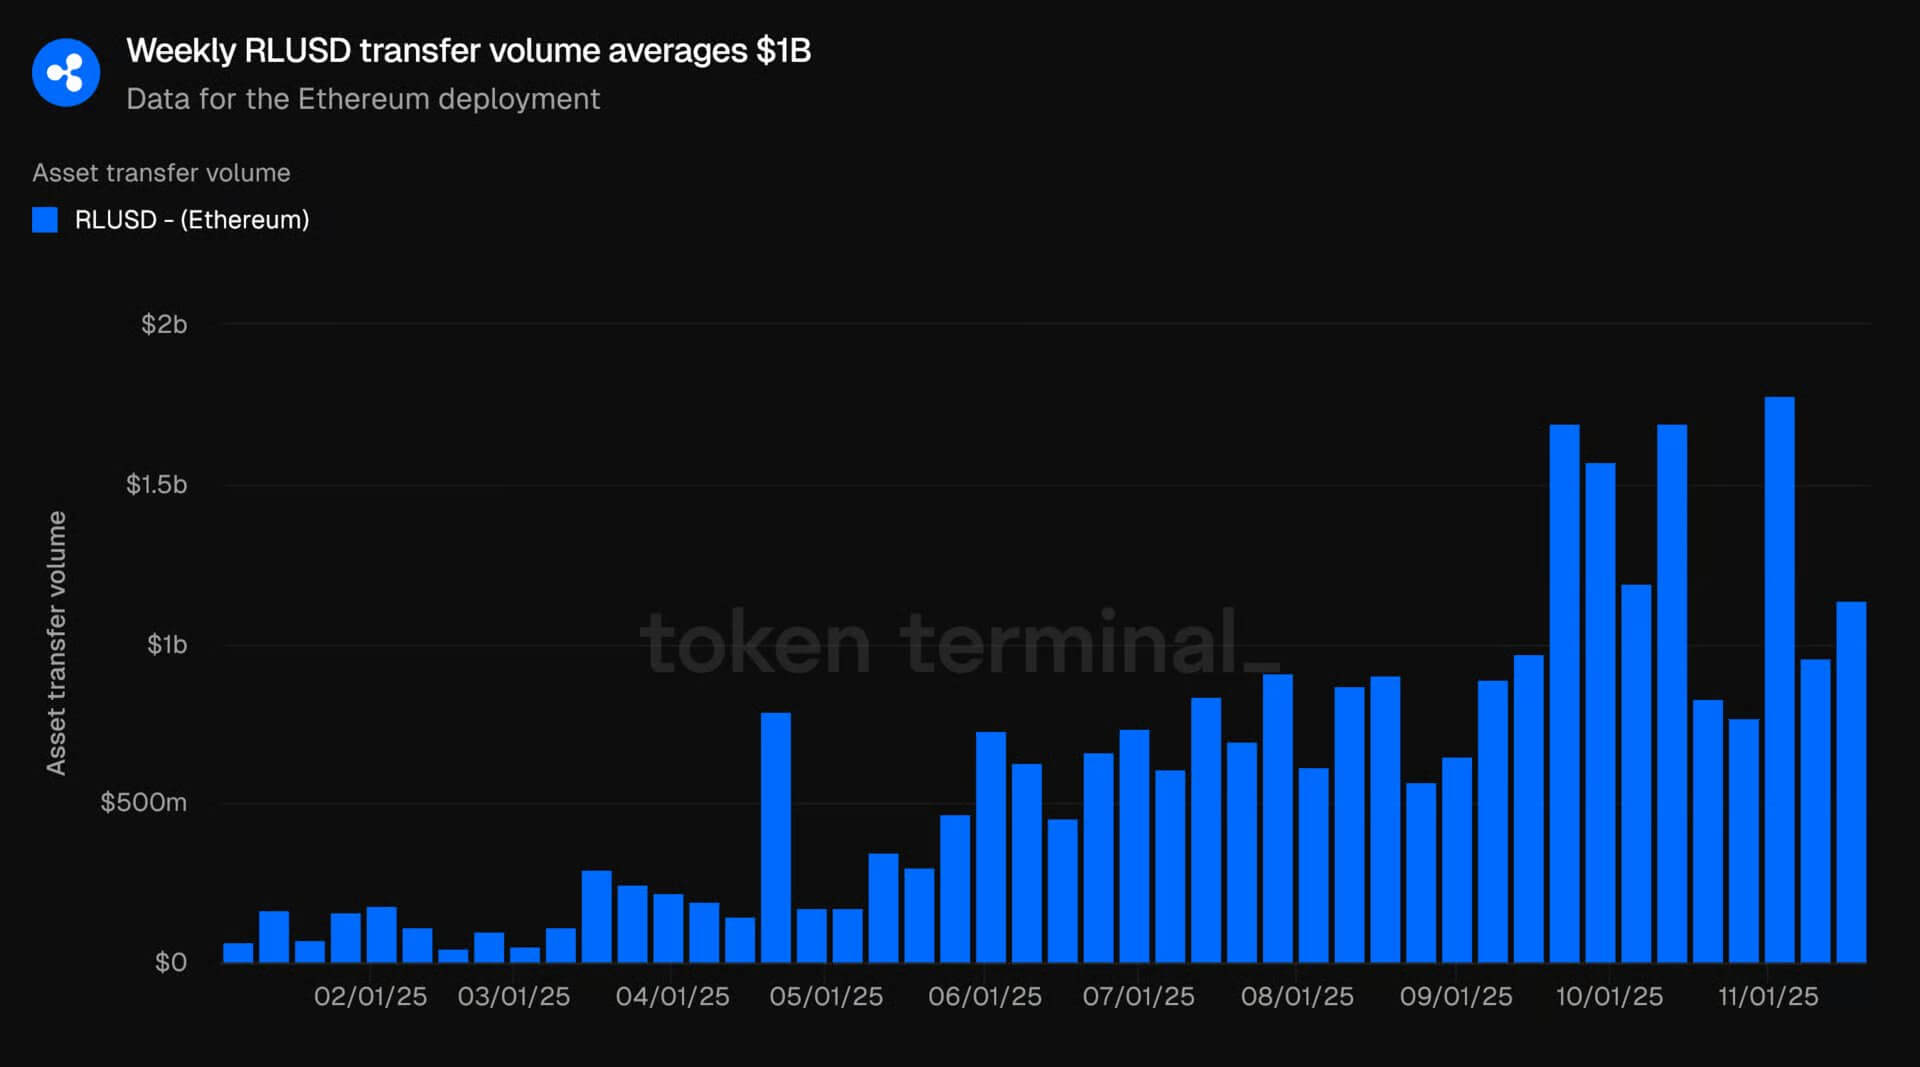Click the 'Data for the Ethereum deployment' subtitle
The image size is (1920, 1067).
(x=362, y=99)
